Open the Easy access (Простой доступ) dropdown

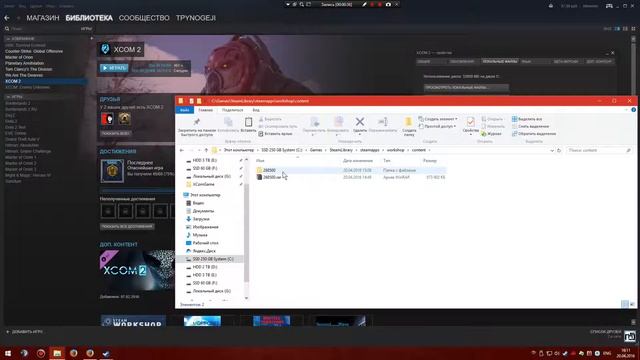438,126
